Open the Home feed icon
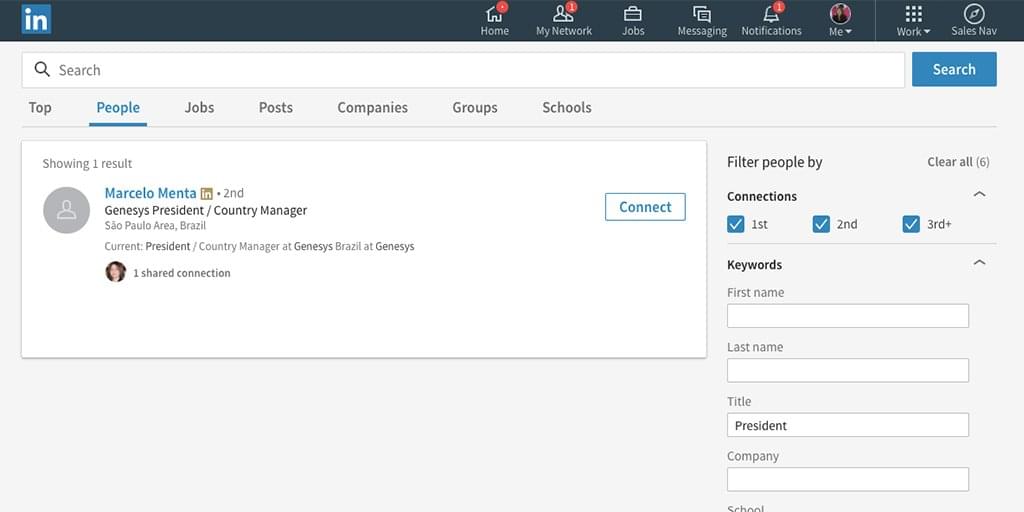This screenshot has height=512, width=1024. click(494, 15)
